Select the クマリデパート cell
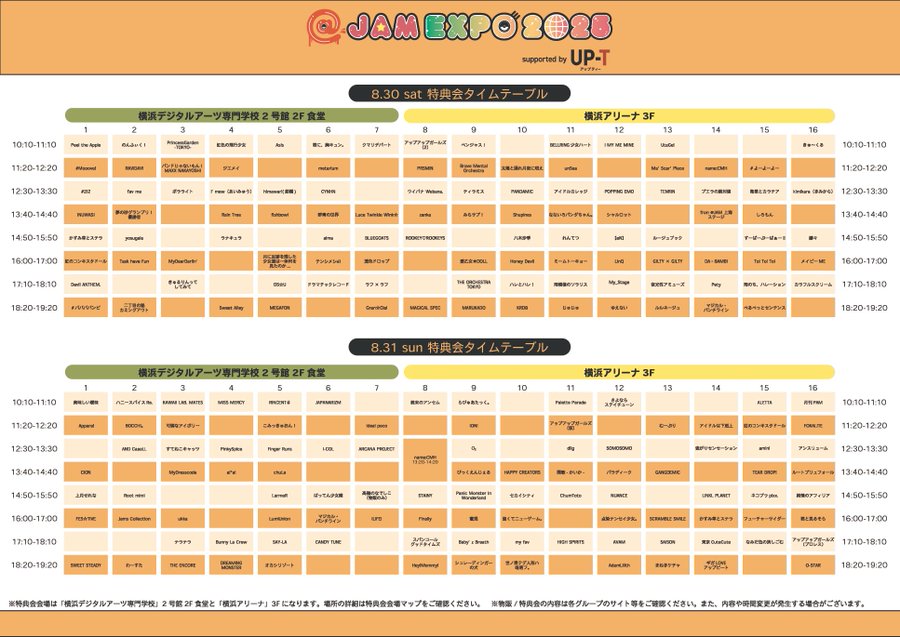 (x=377, y=145)
